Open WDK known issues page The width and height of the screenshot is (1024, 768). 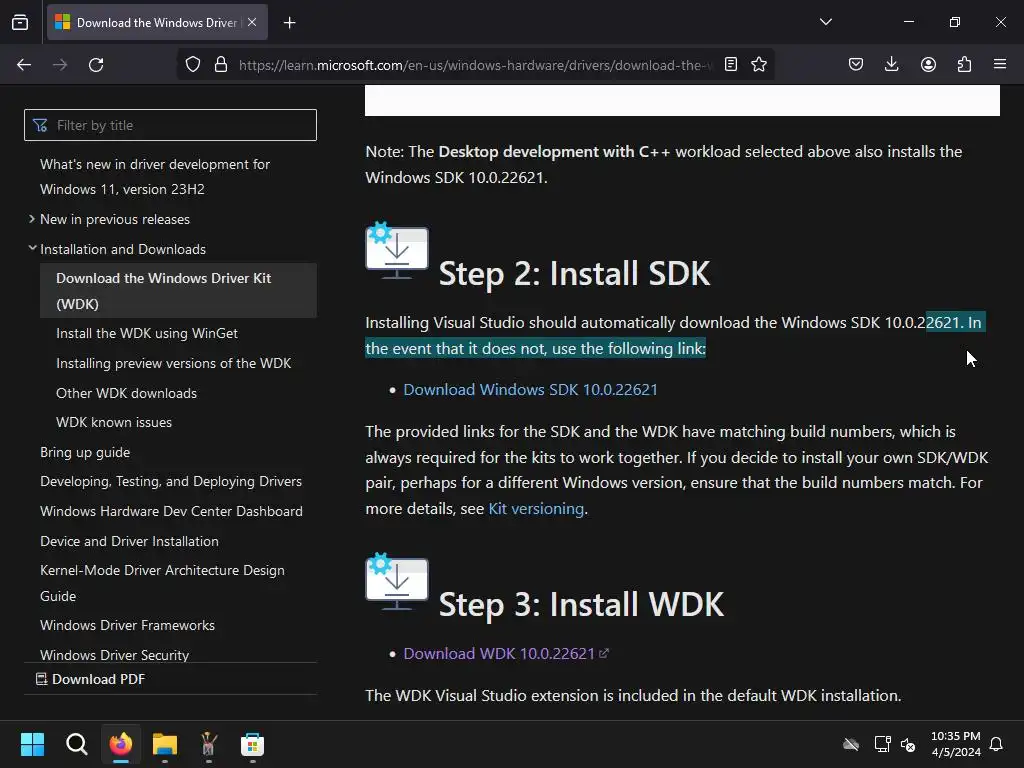pos(114,423)
